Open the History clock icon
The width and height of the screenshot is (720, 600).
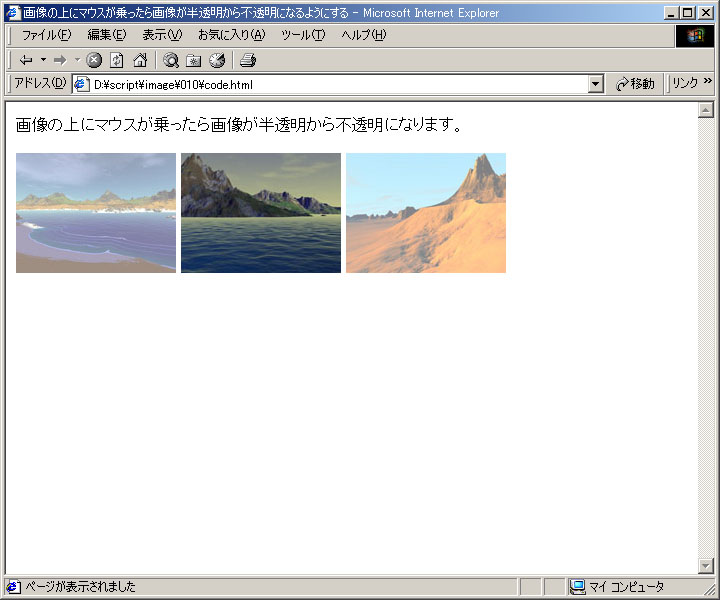click(217, 60)
